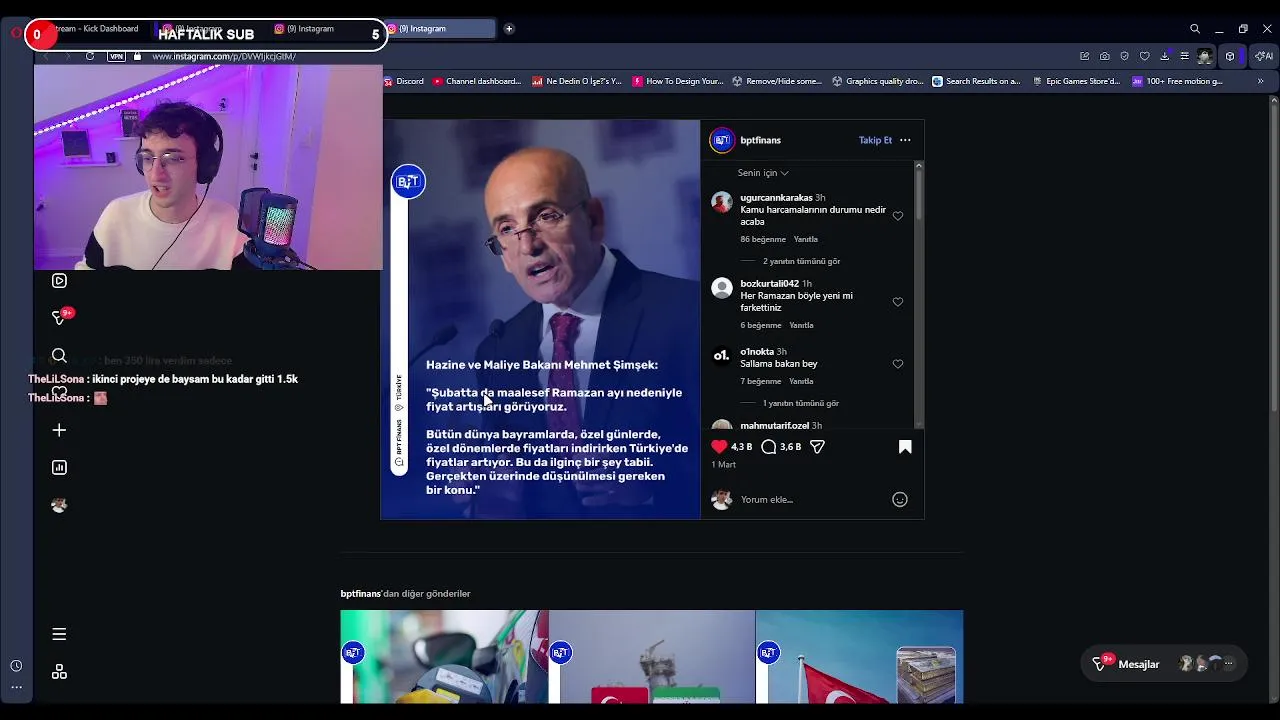Share the post with paper plane icon

click(817, 447)
